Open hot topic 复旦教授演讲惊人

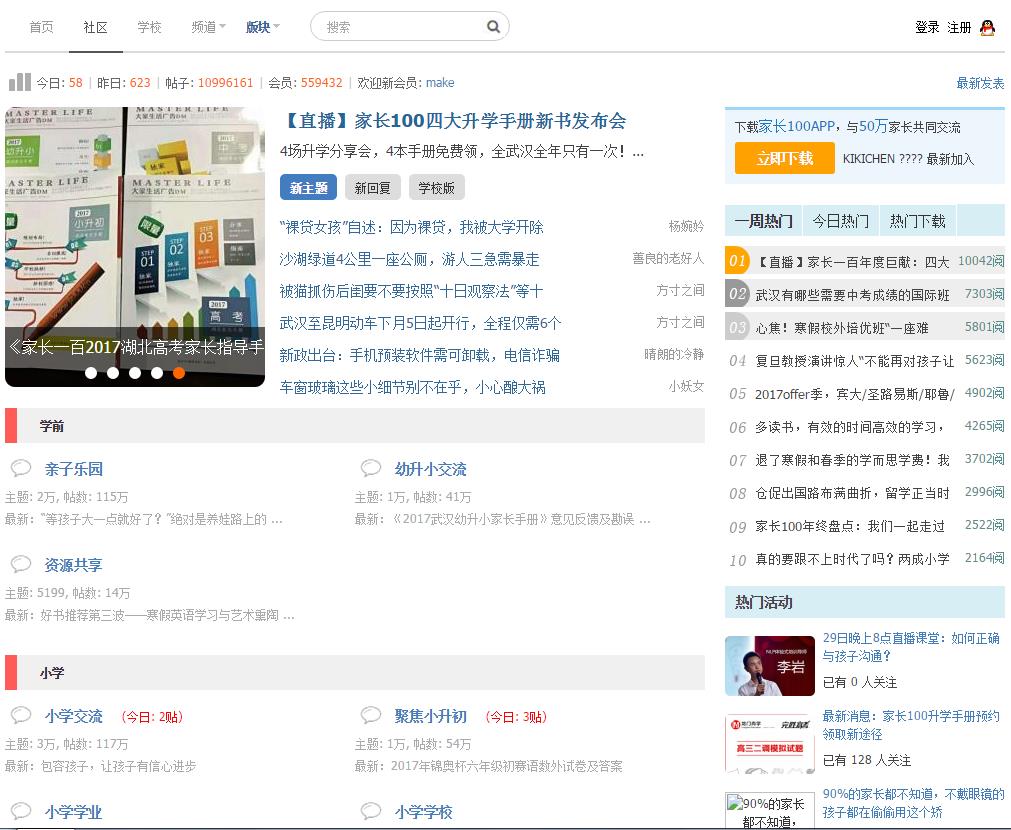pyautogui.click(x=854, y=361)
